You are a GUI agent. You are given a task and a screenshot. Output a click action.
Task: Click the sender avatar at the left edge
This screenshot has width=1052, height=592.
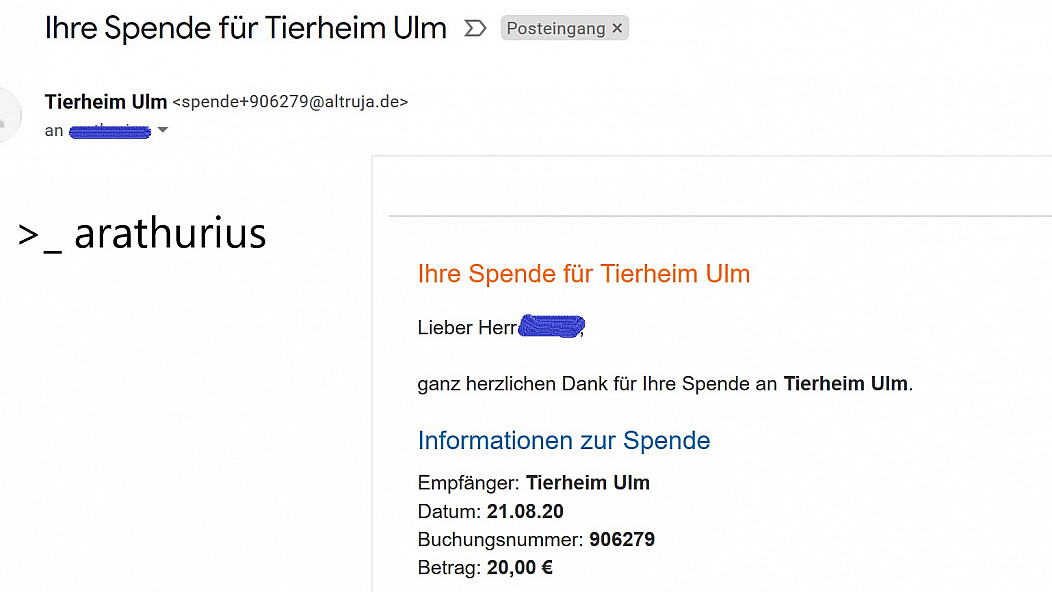click(x=8, y=115)
